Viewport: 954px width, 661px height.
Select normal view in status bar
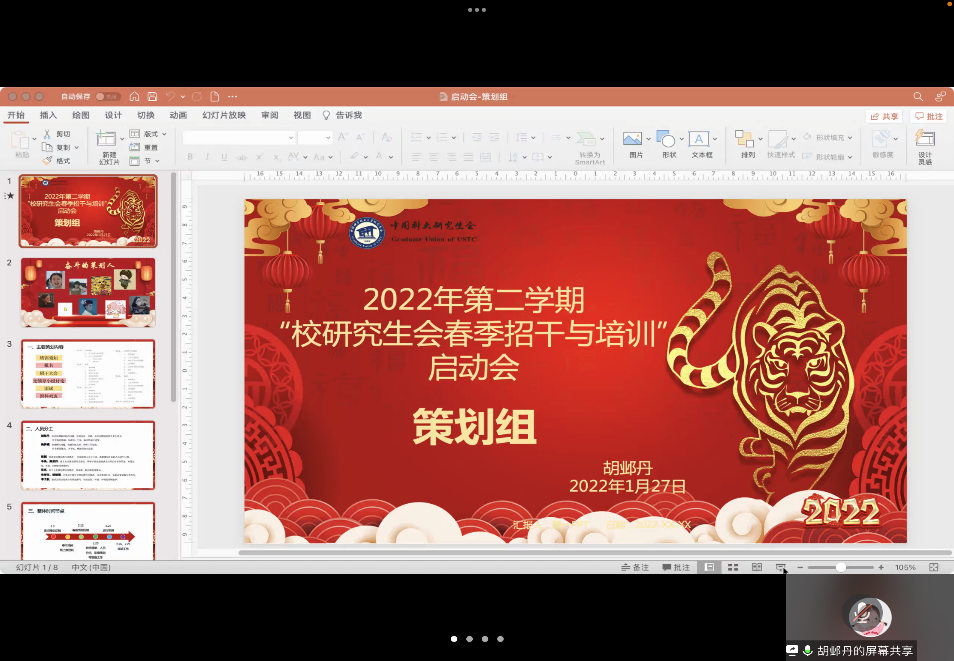tap(709, 567)
